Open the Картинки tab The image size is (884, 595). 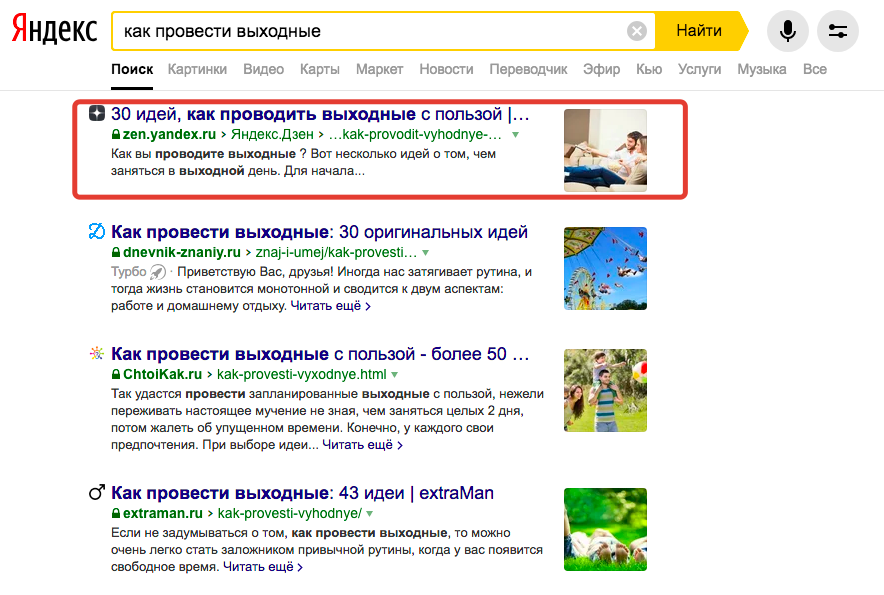point(197,69)
